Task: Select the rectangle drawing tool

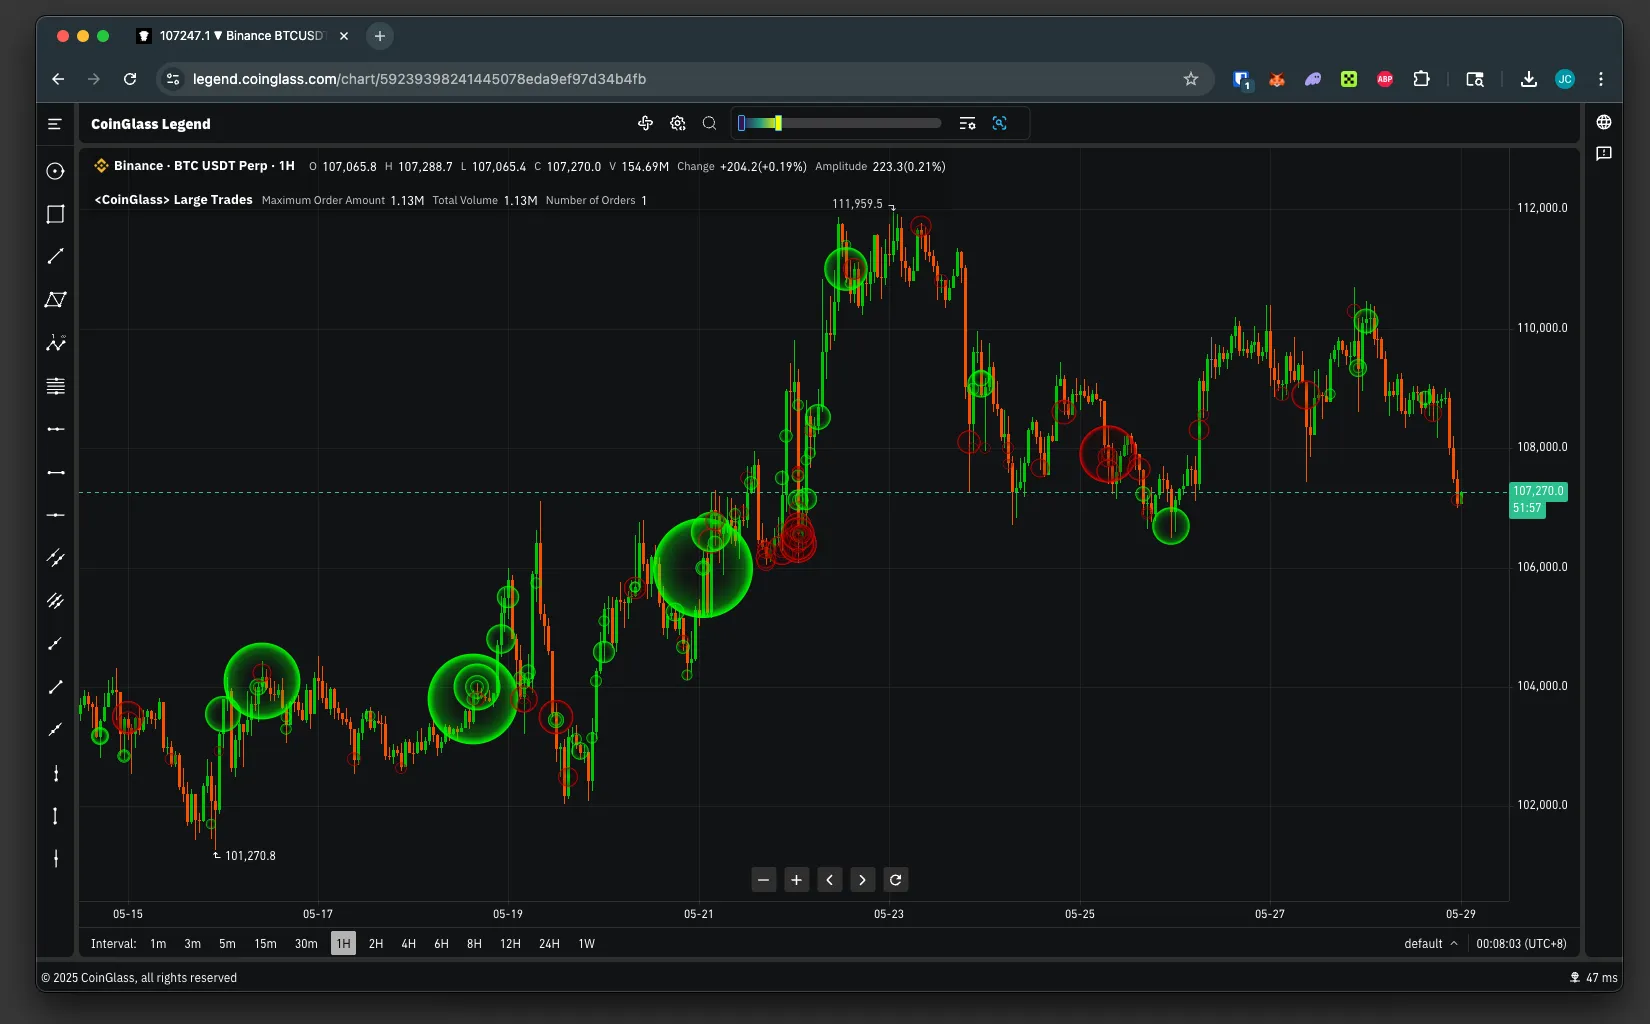Action: (55, 214)
